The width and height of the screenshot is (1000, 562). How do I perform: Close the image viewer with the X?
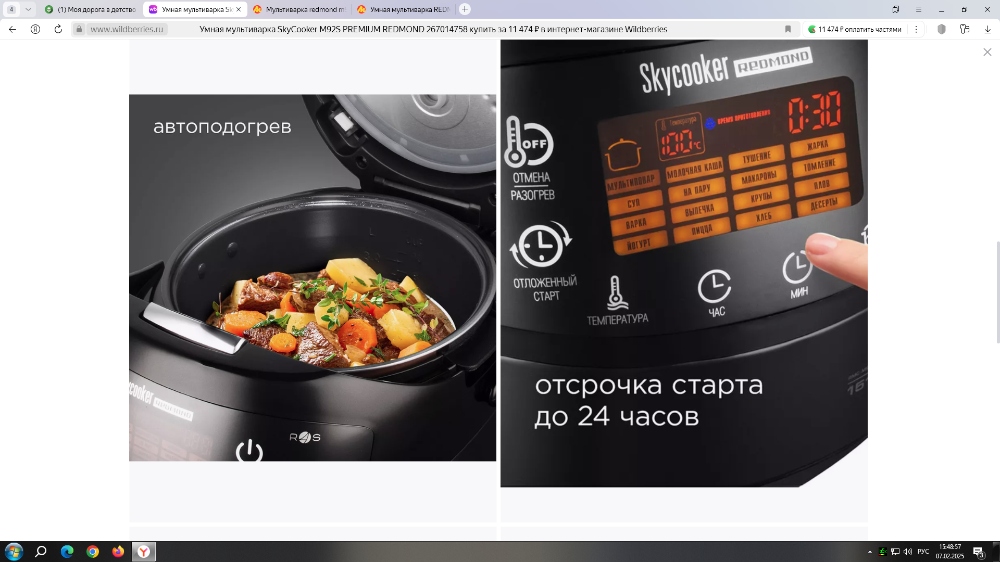tap(987, 52)
